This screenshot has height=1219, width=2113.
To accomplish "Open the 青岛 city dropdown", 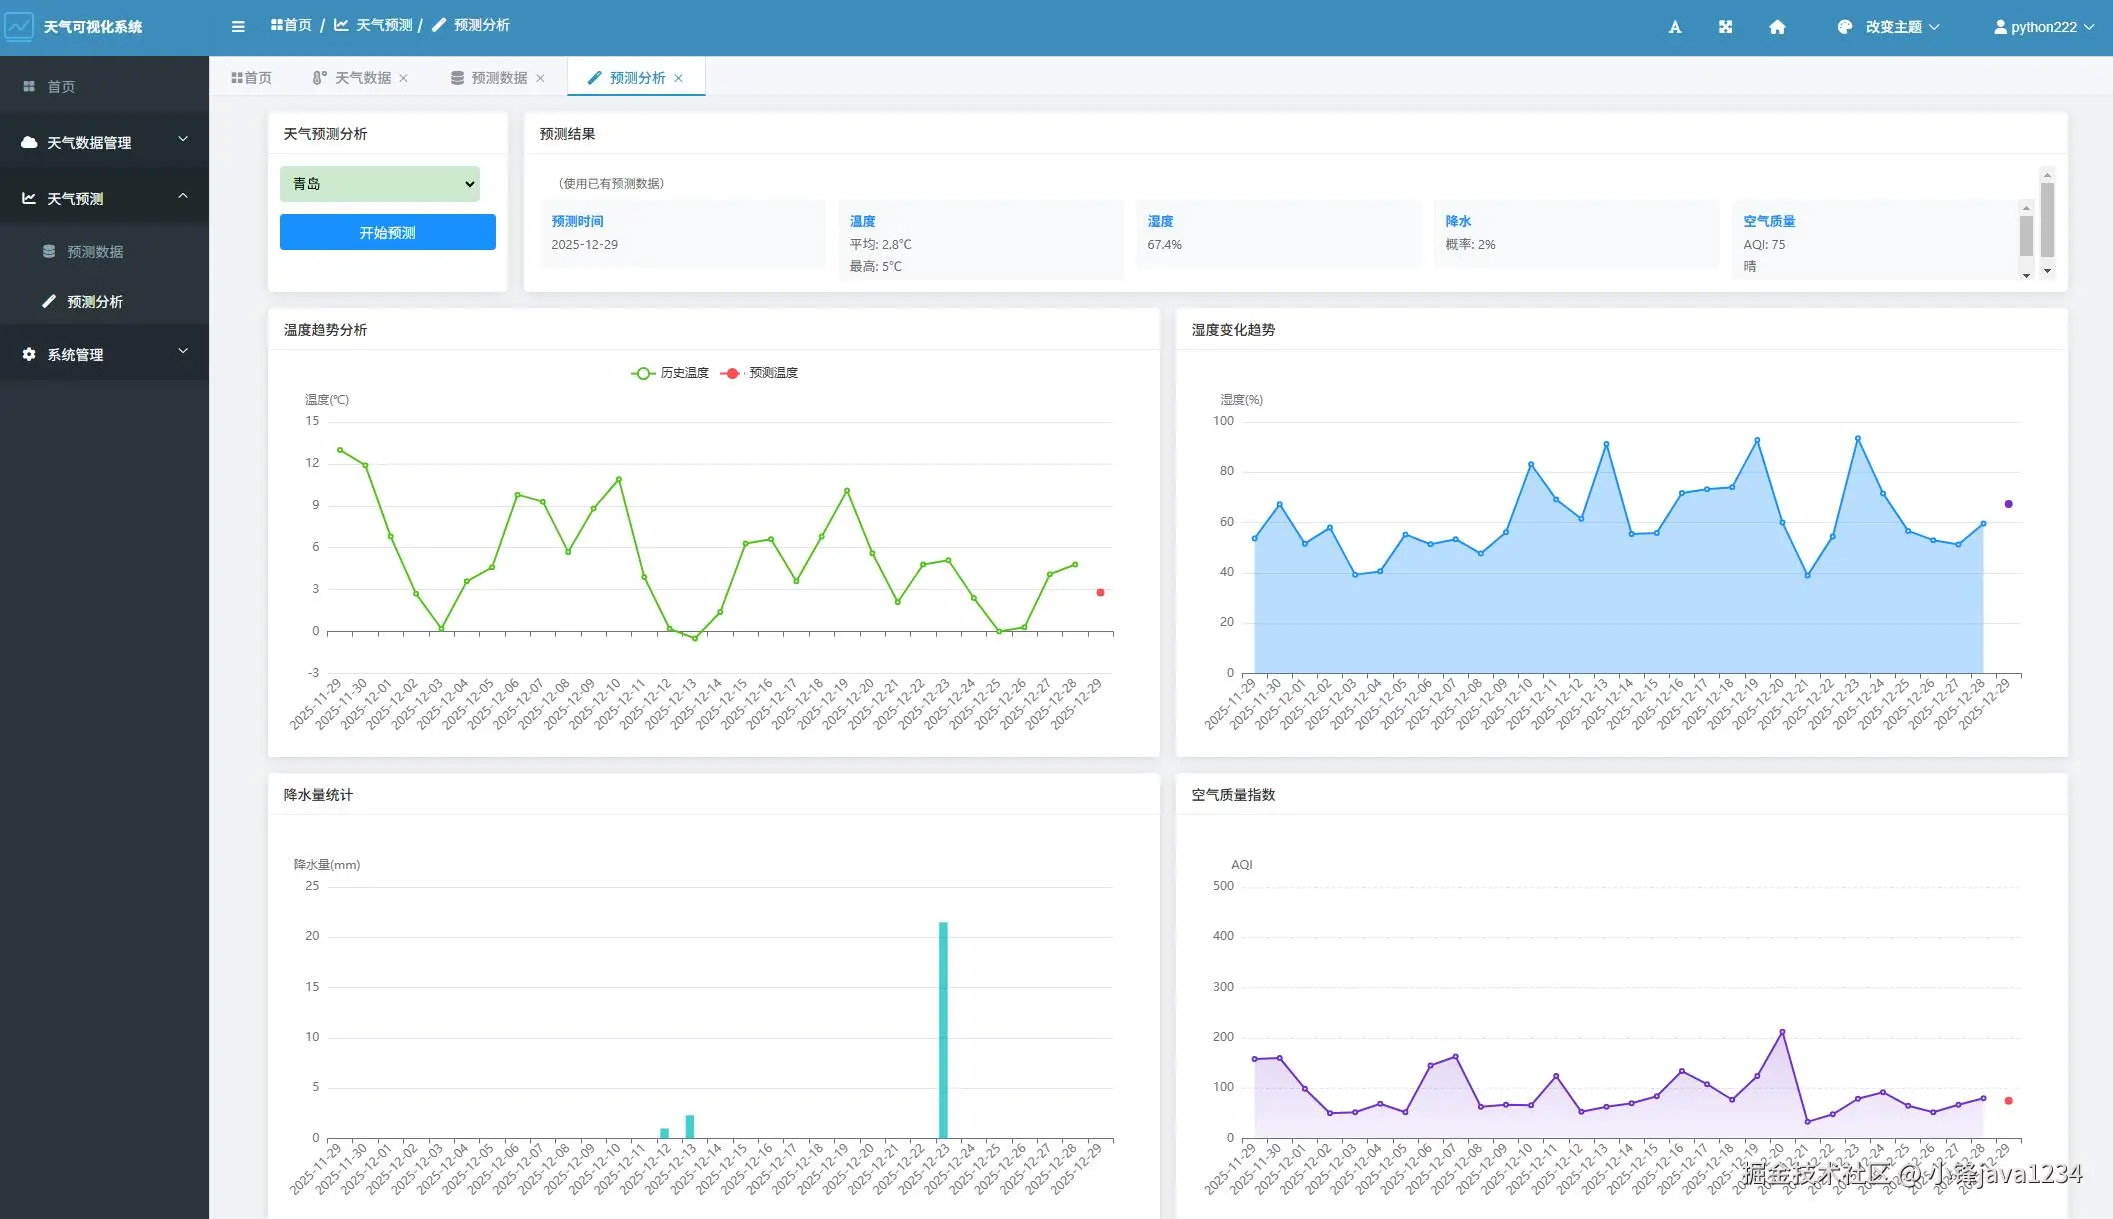I will 380,184.
